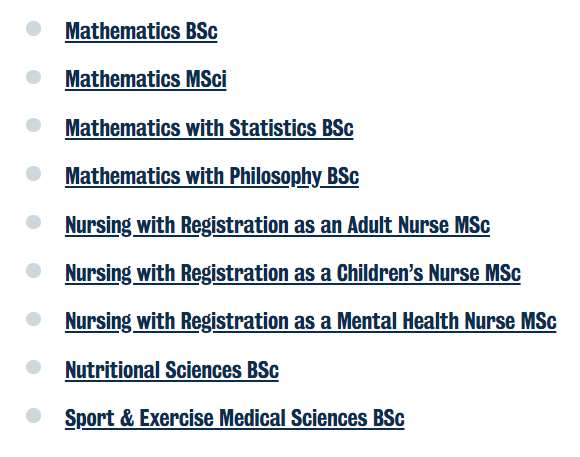Click the bullet beside Adult Nurse MSc
This screenshot has width=580, height=457.
34,222
